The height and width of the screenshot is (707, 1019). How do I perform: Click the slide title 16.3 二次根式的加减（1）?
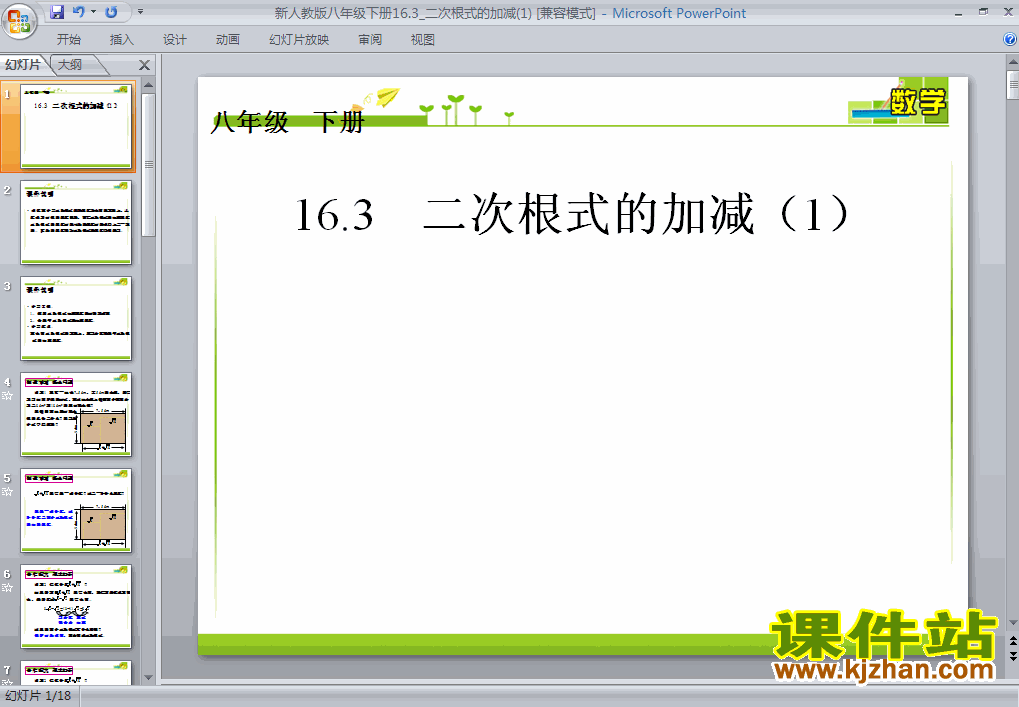click(573, 214)
